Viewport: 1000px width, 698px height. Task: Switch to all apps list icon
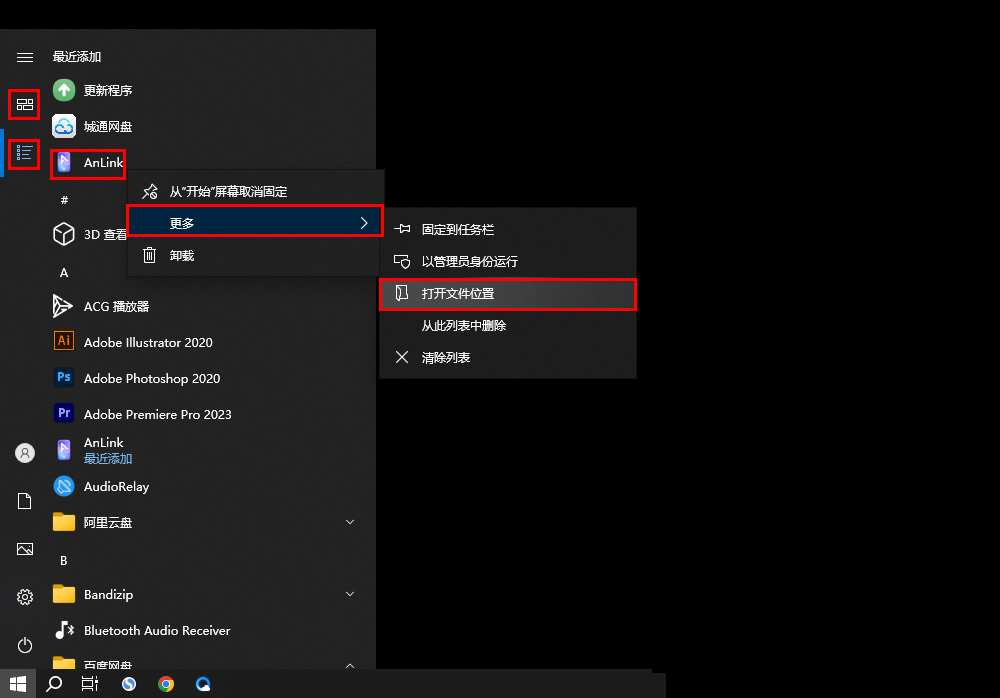pyautogui.click(x=25, y=153)
